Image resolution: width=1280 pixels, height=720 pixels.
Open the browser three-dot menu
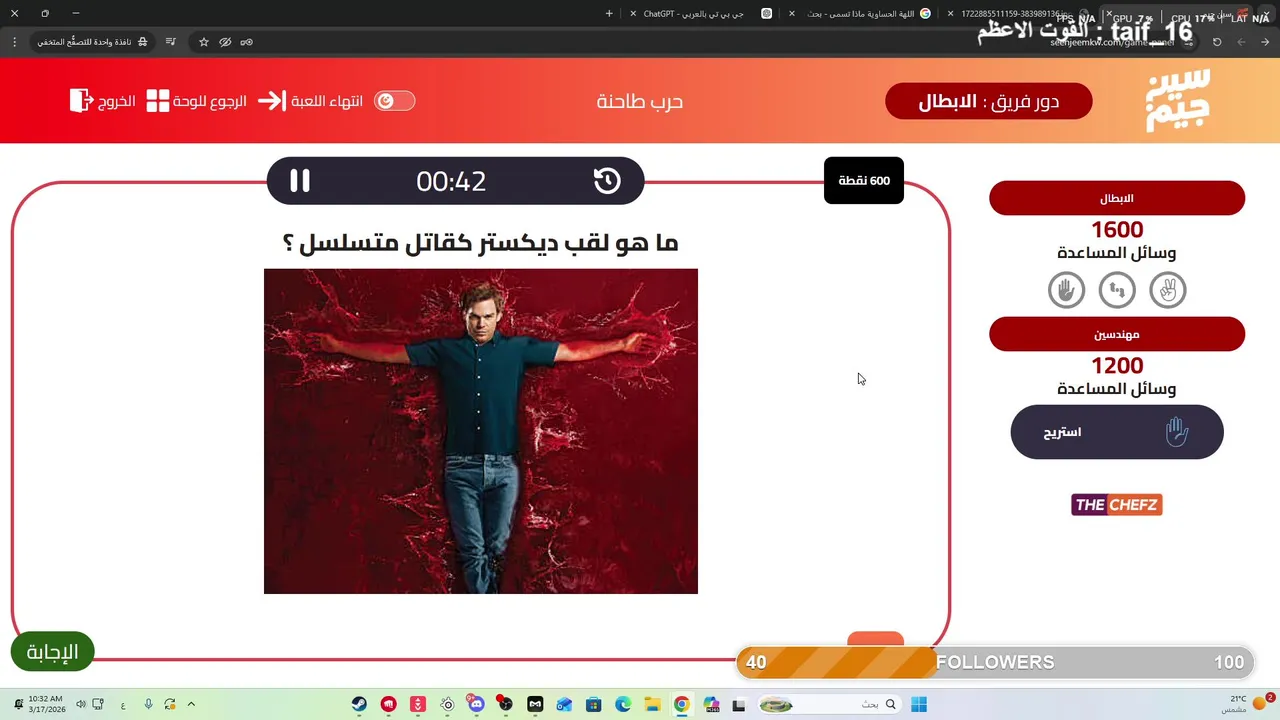14,42
